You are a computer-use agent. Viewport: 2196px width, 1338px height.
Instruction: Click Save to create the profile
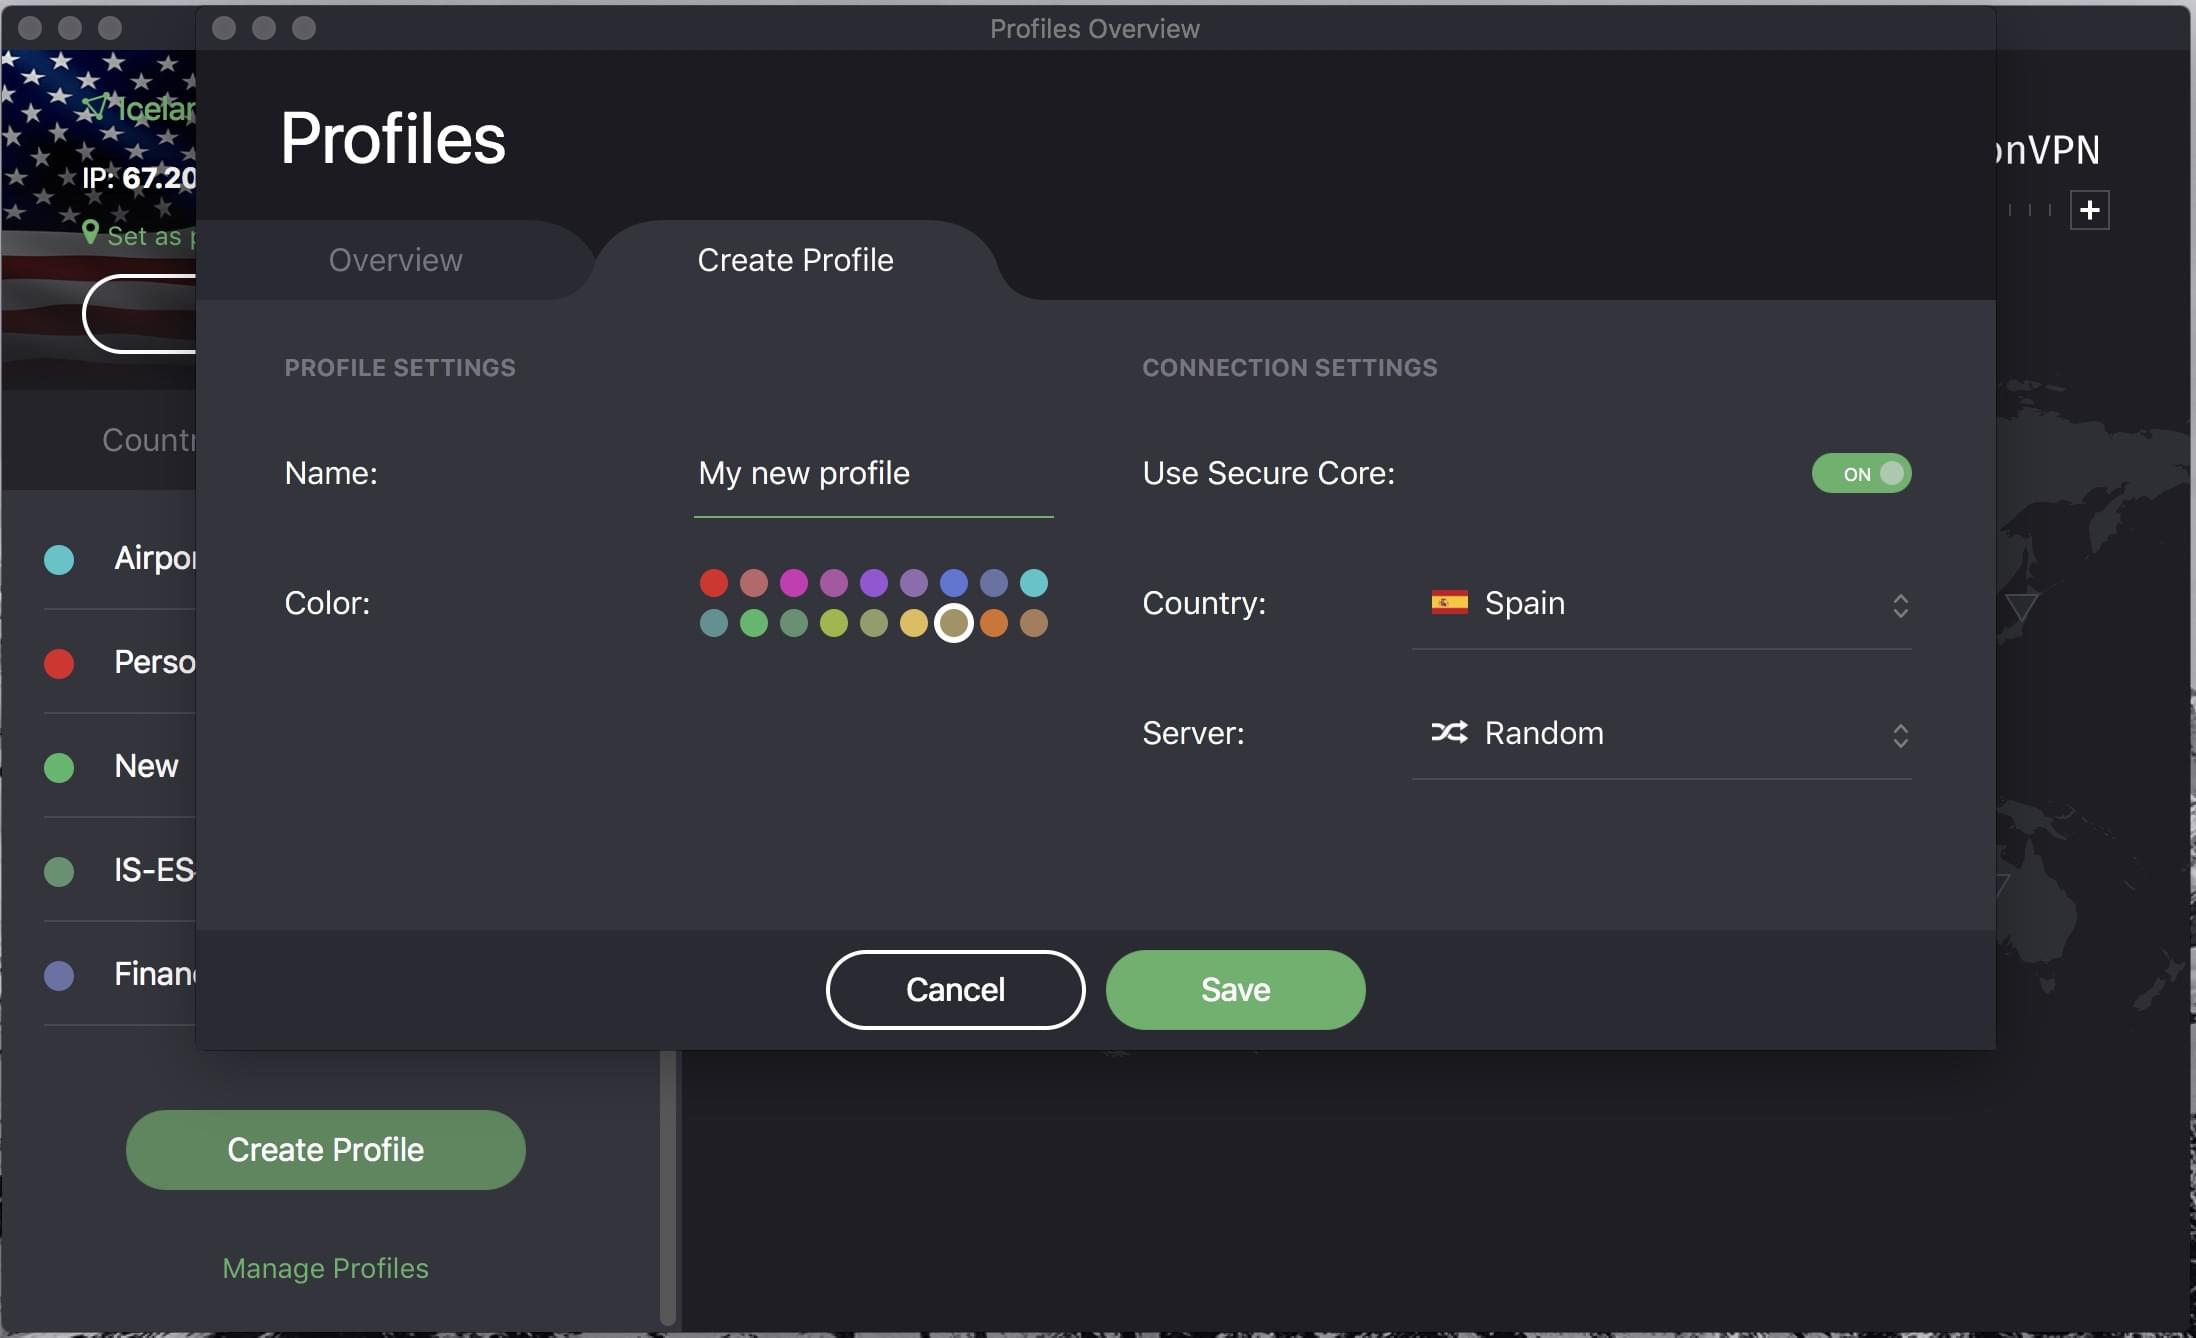[x=1234, y=990]
